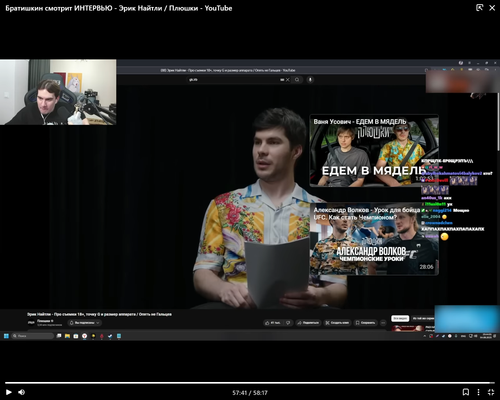Dislike the video with thumbs-down icon

289,323
